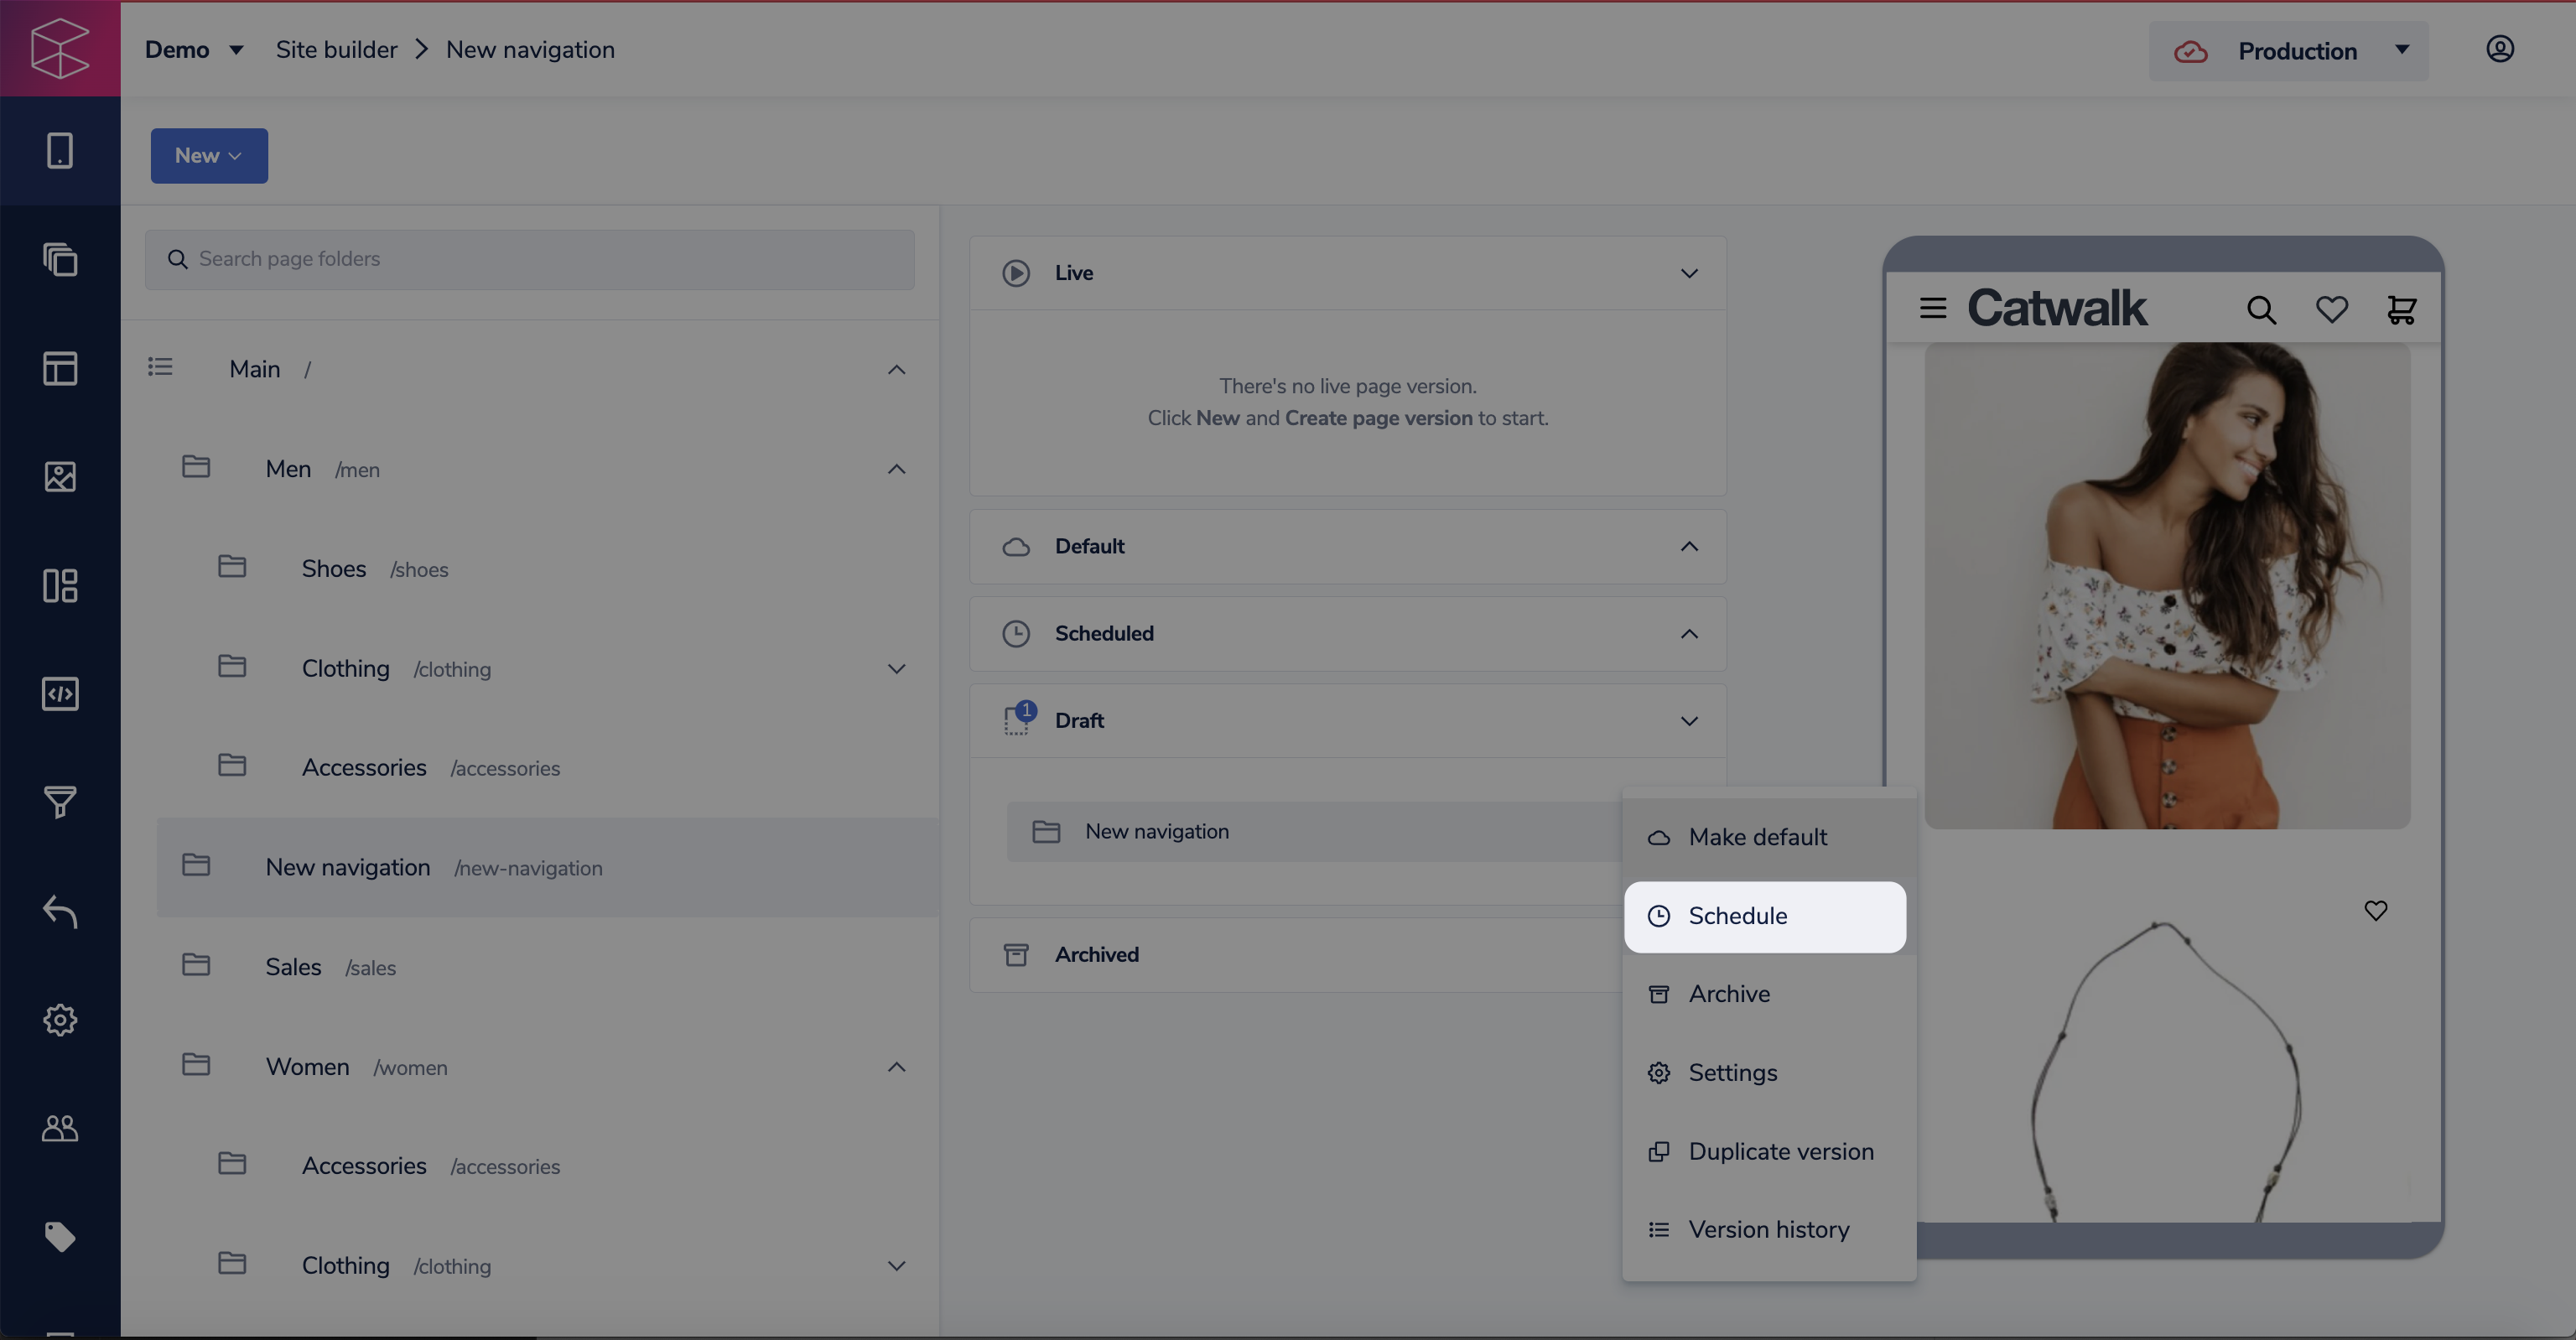Open the users group sidebar icon

(60, 1128)
